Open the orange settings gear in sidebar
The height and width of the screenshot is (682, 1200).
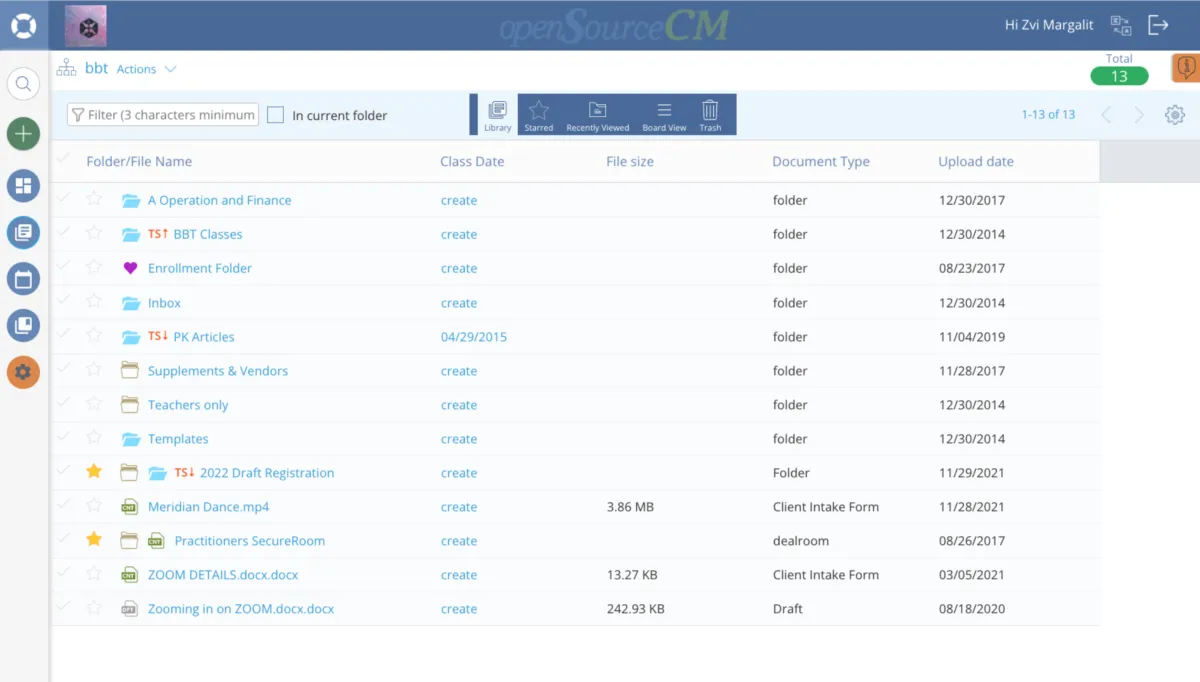(x=23, y=373)
